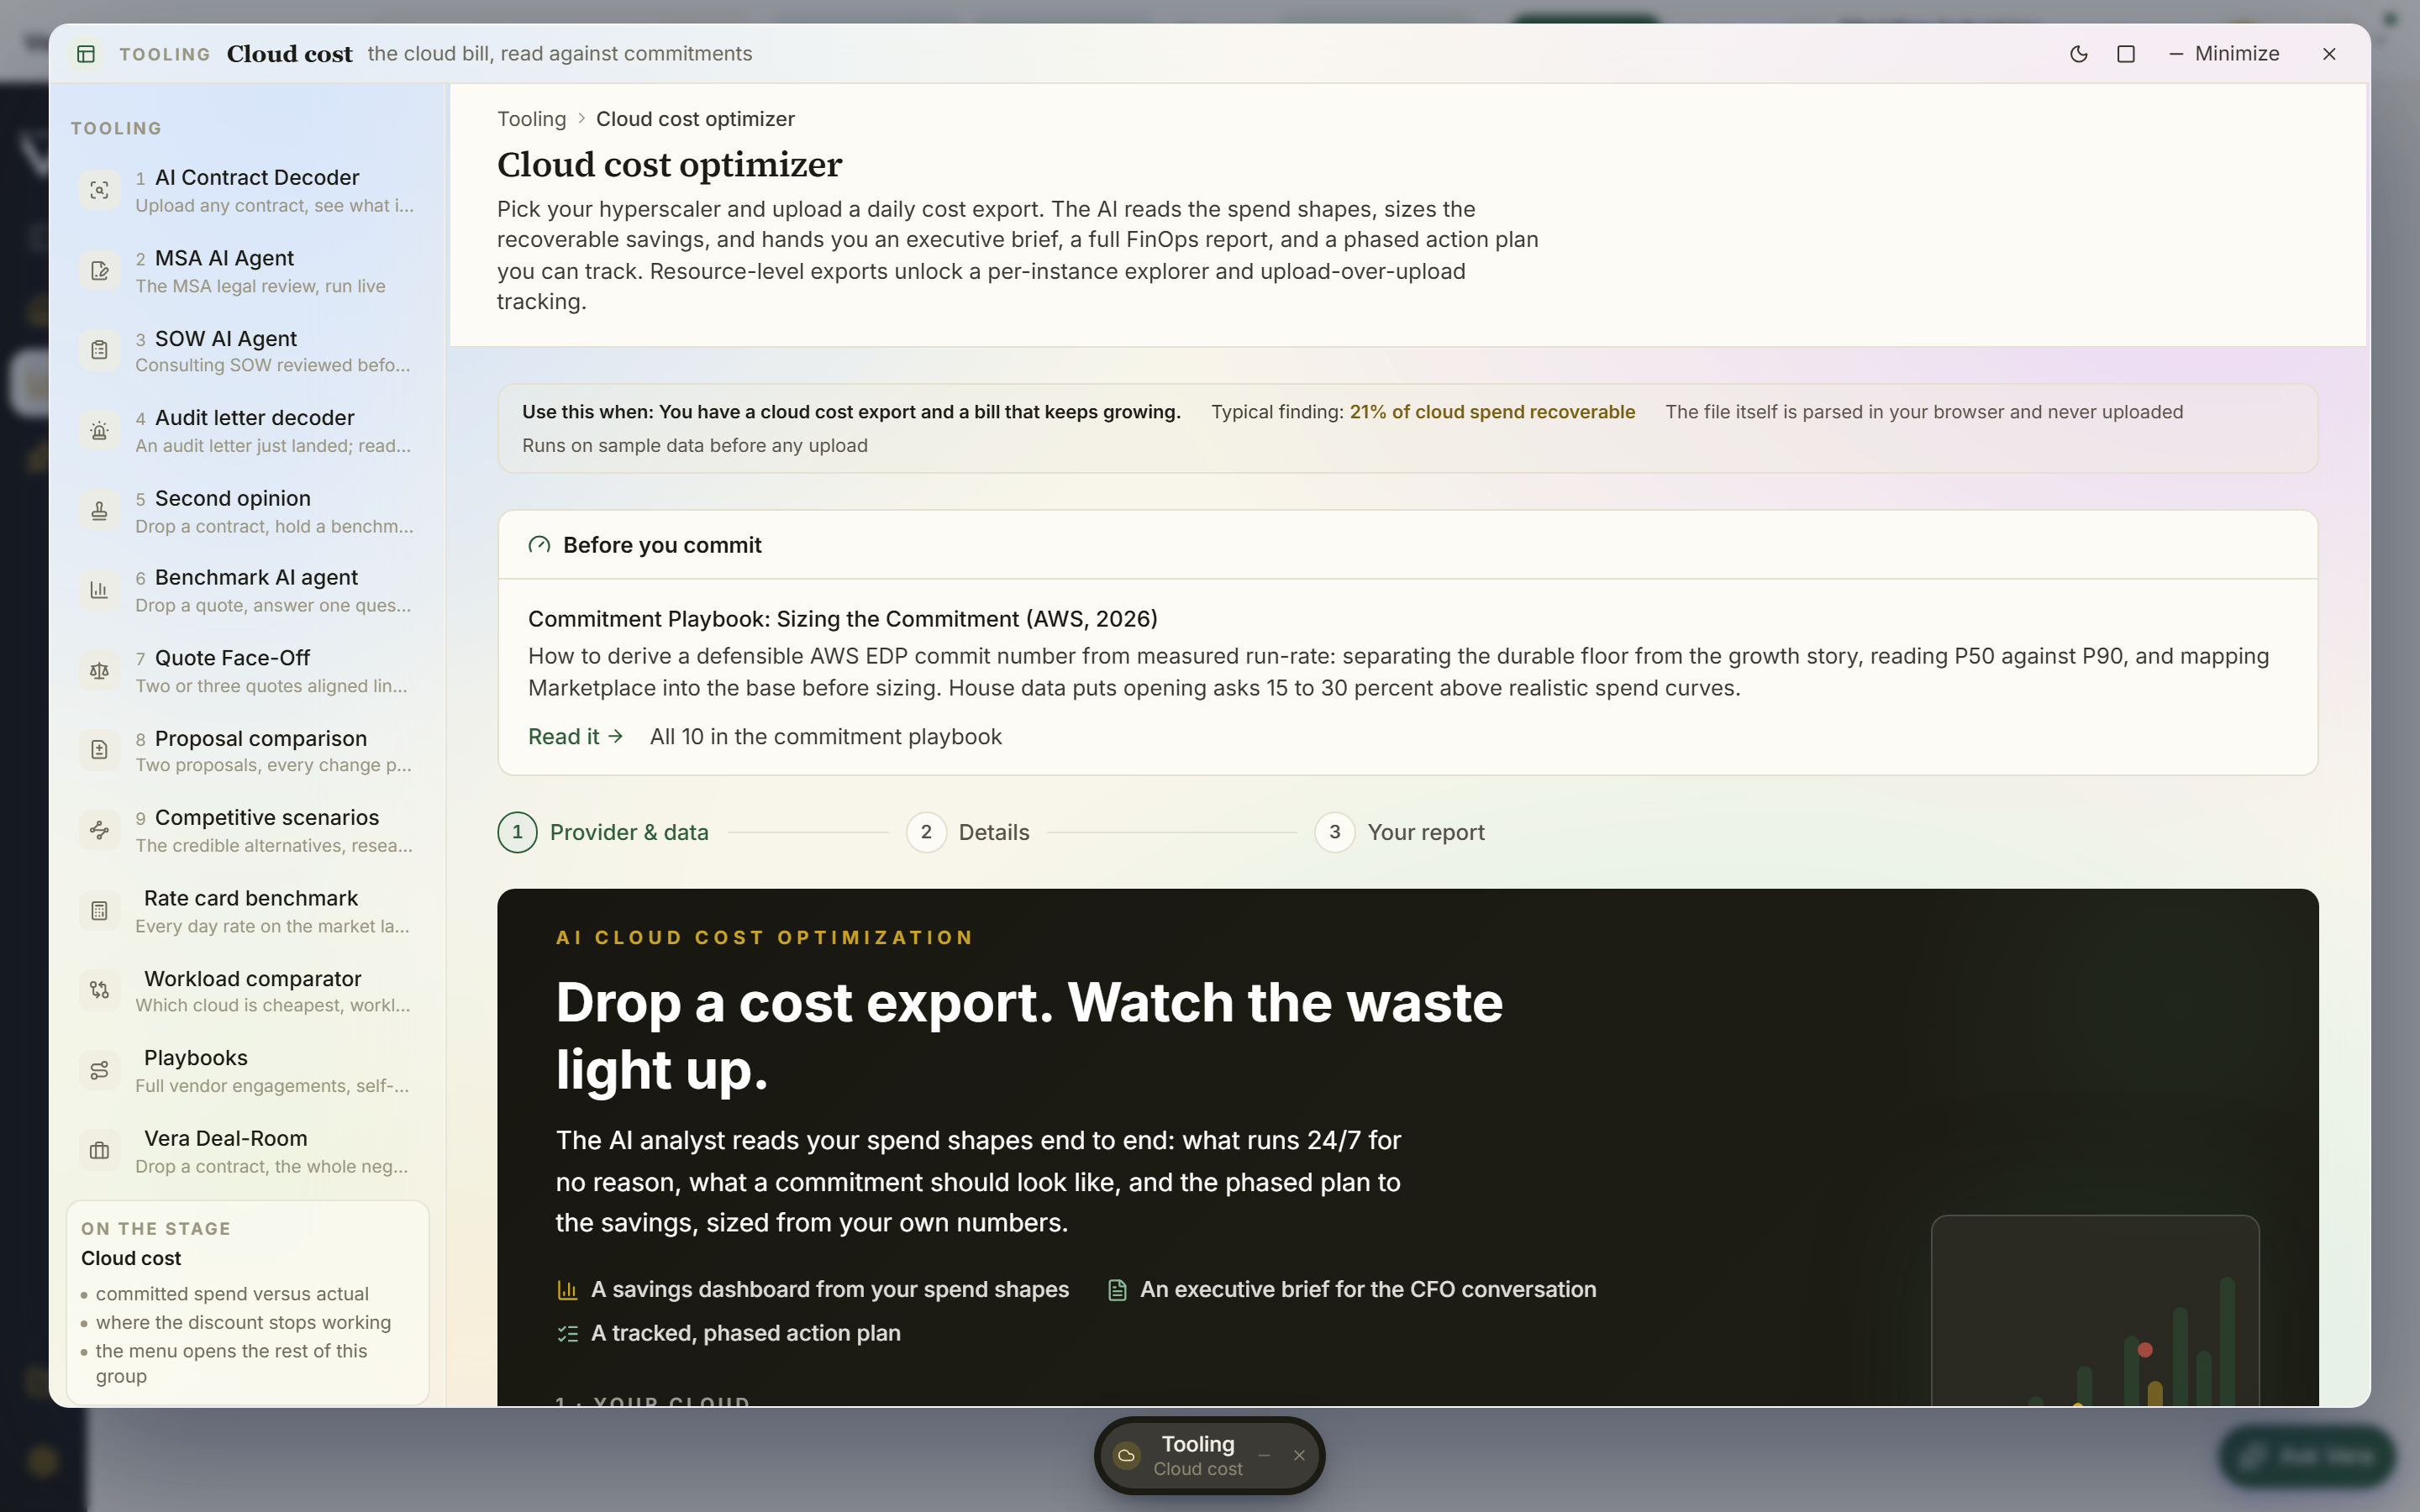Toggle dark mode with the moon icon
The image size is (2420, 1512).
pos(2078,54)
